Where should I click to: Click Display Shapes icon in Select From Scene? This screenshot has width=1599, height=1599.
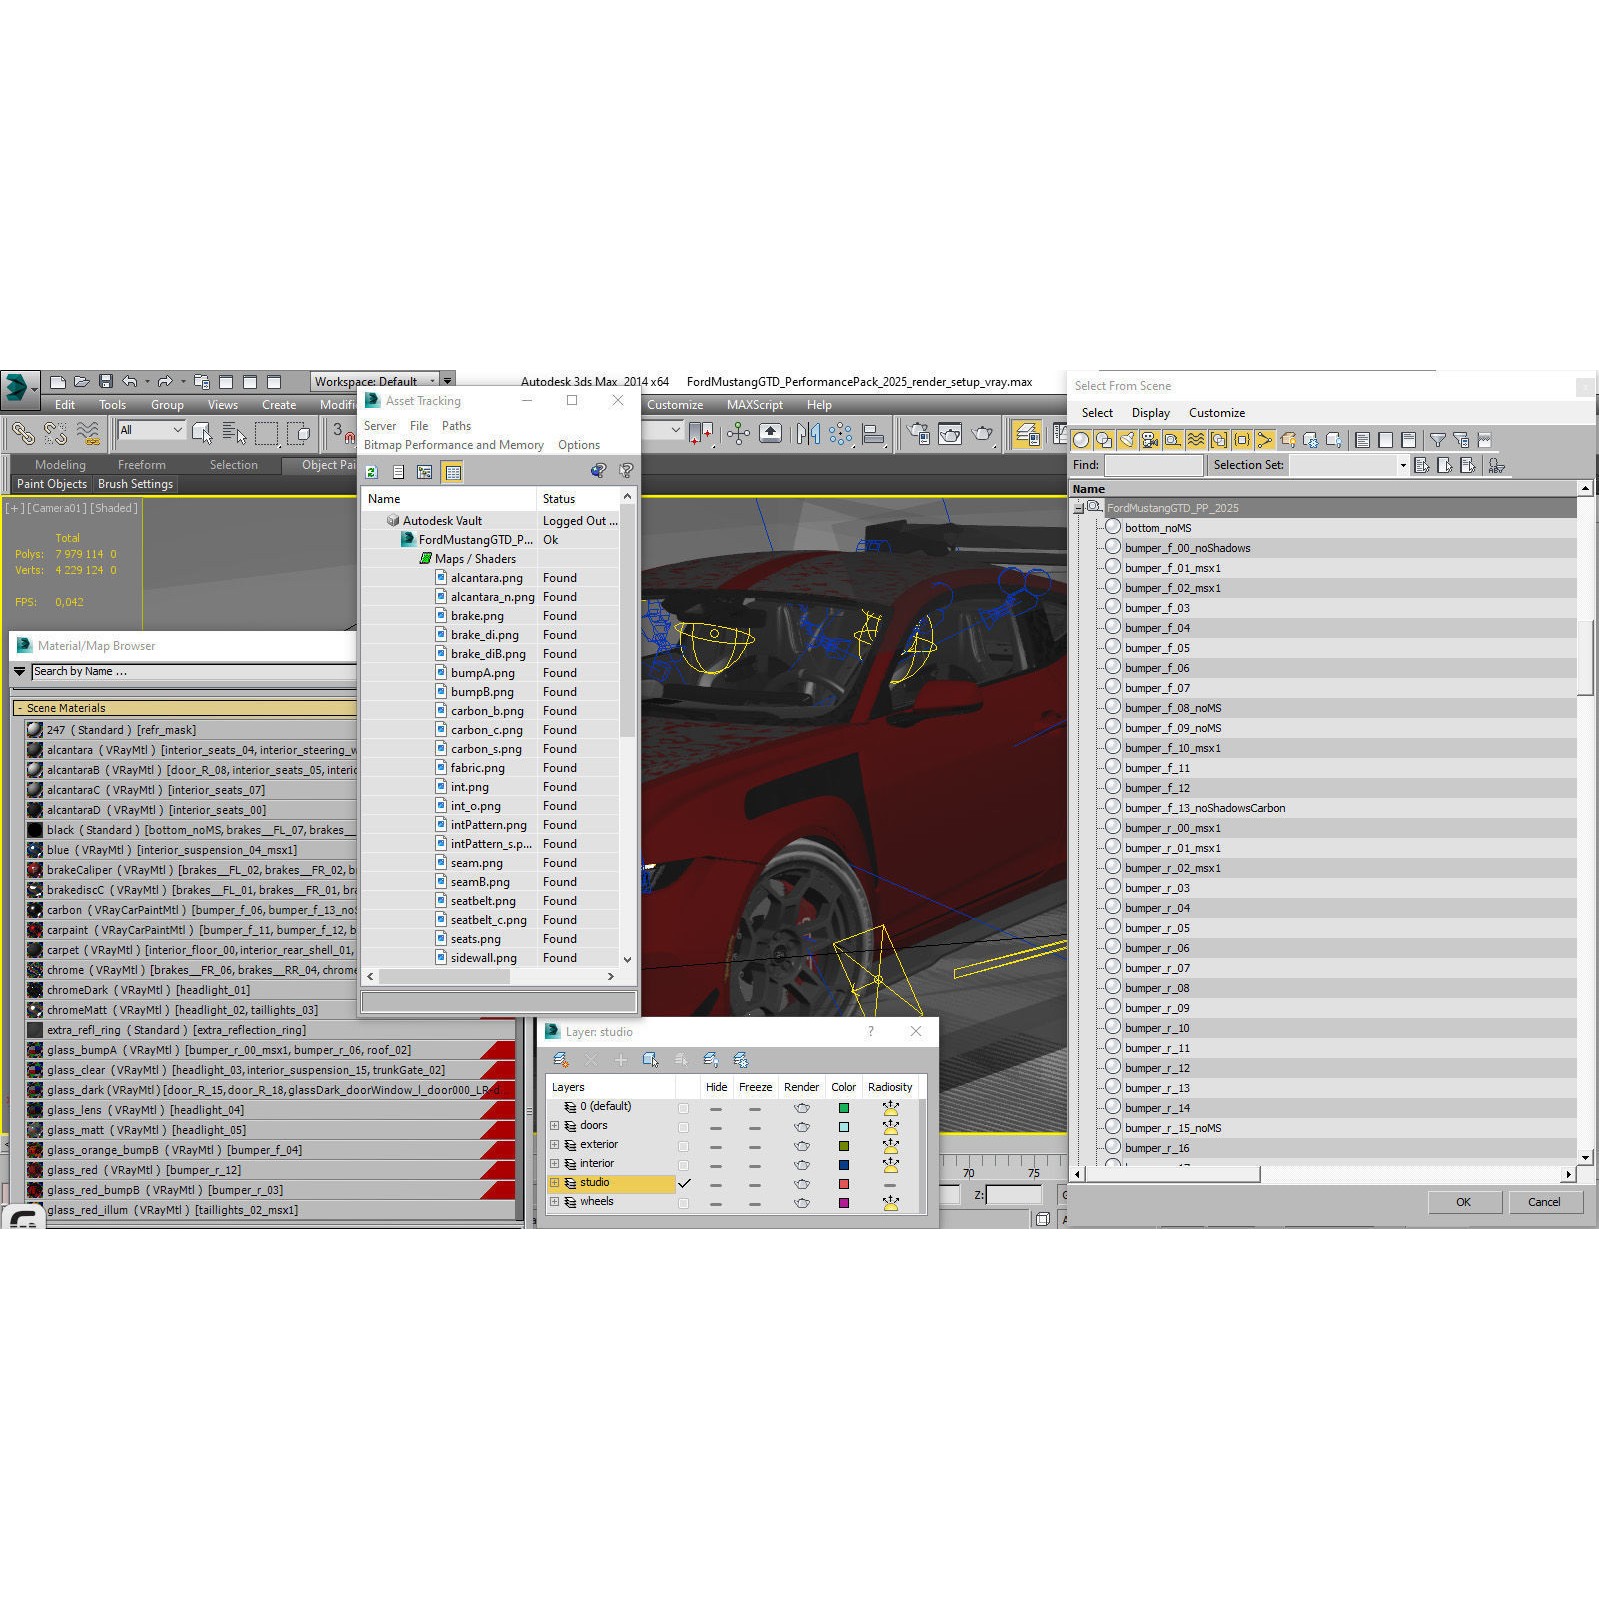[x=1104, y=439]
